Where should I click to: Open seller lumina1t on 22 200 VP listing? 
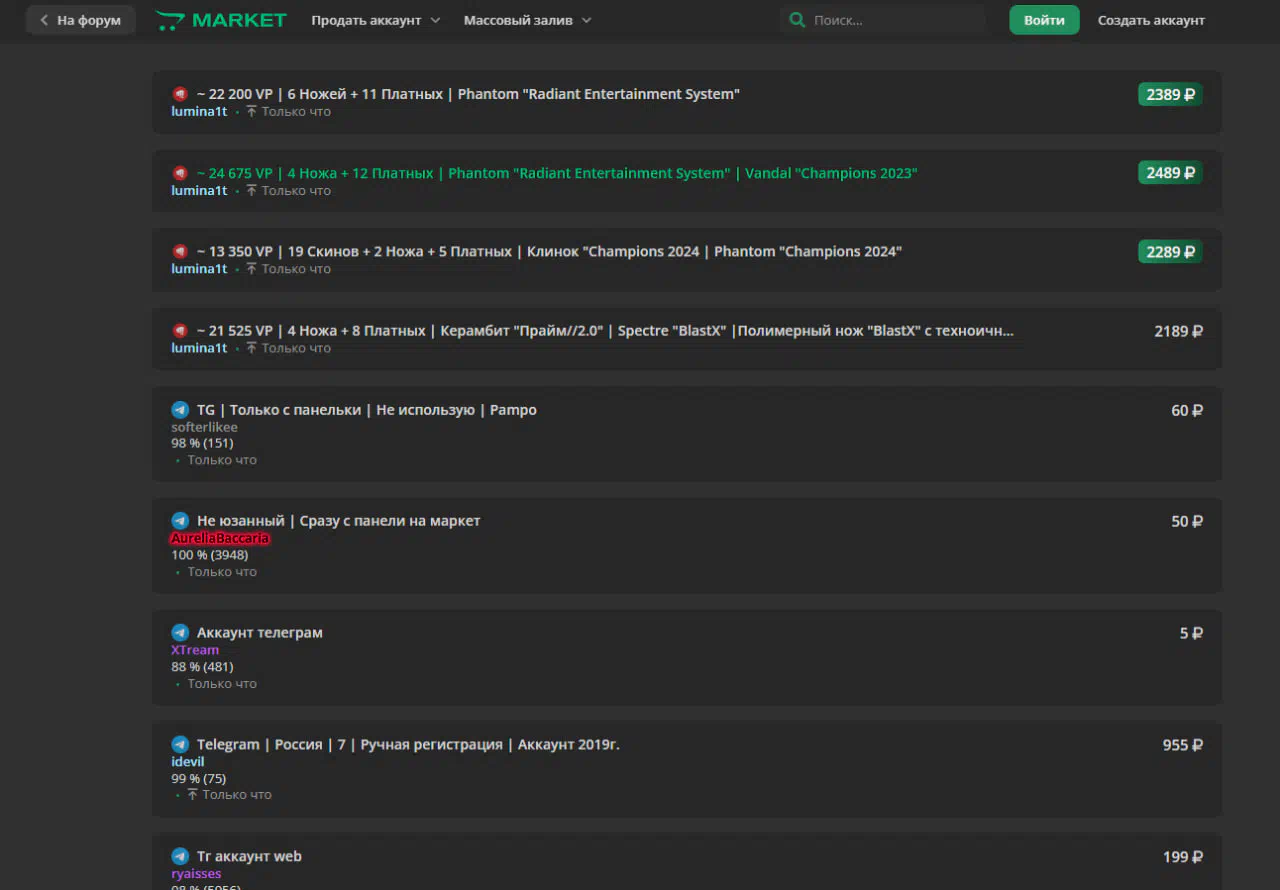[199, 112]
